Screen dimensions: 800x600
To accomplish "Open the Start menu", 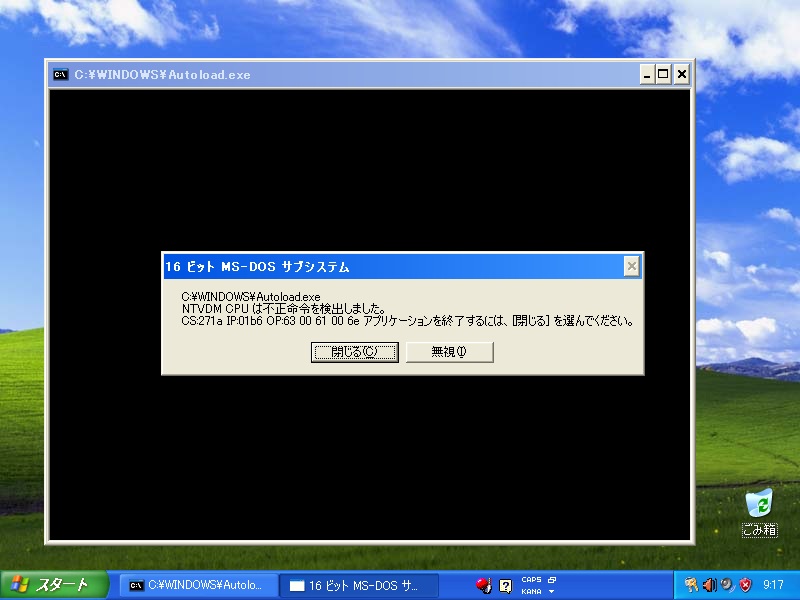I will click(x=54, y=585).
